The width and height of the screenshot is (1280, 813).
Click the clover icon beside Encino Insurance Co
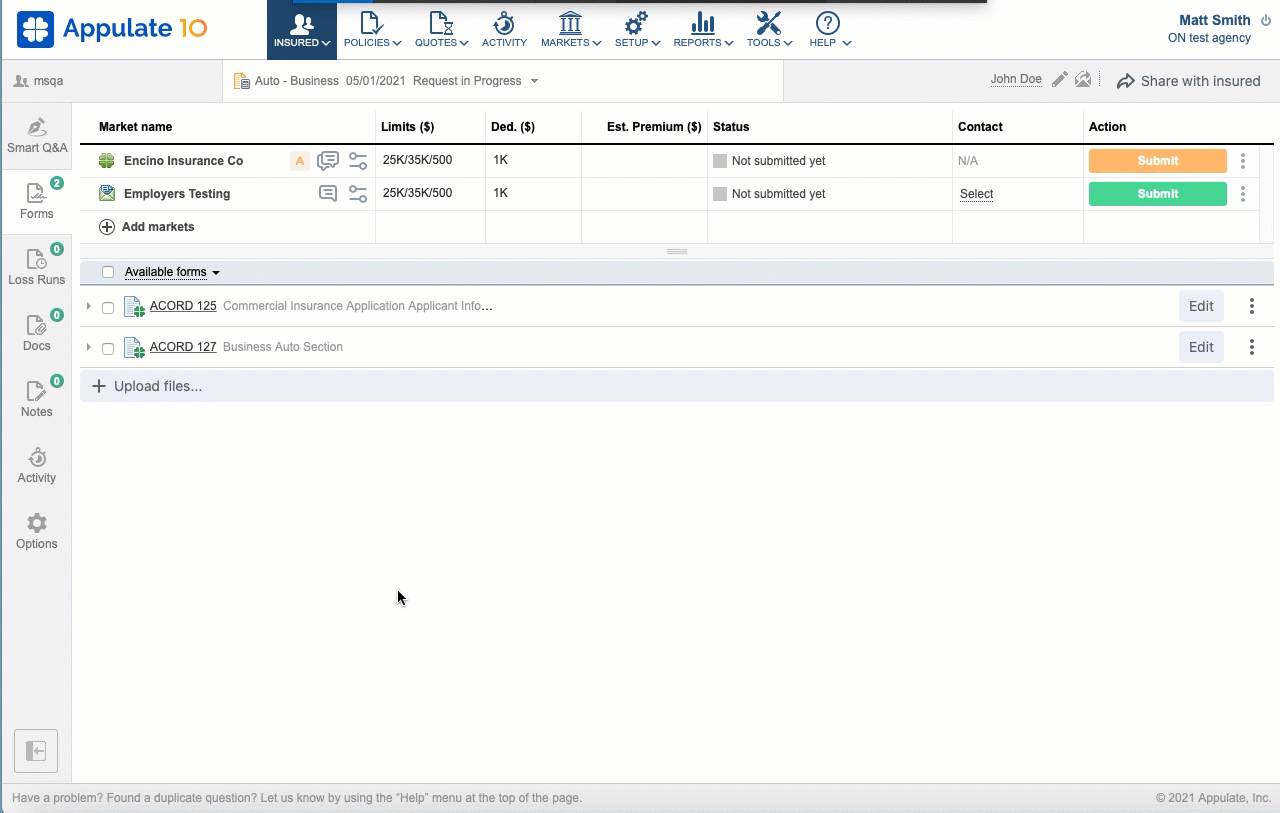point(107,161)
